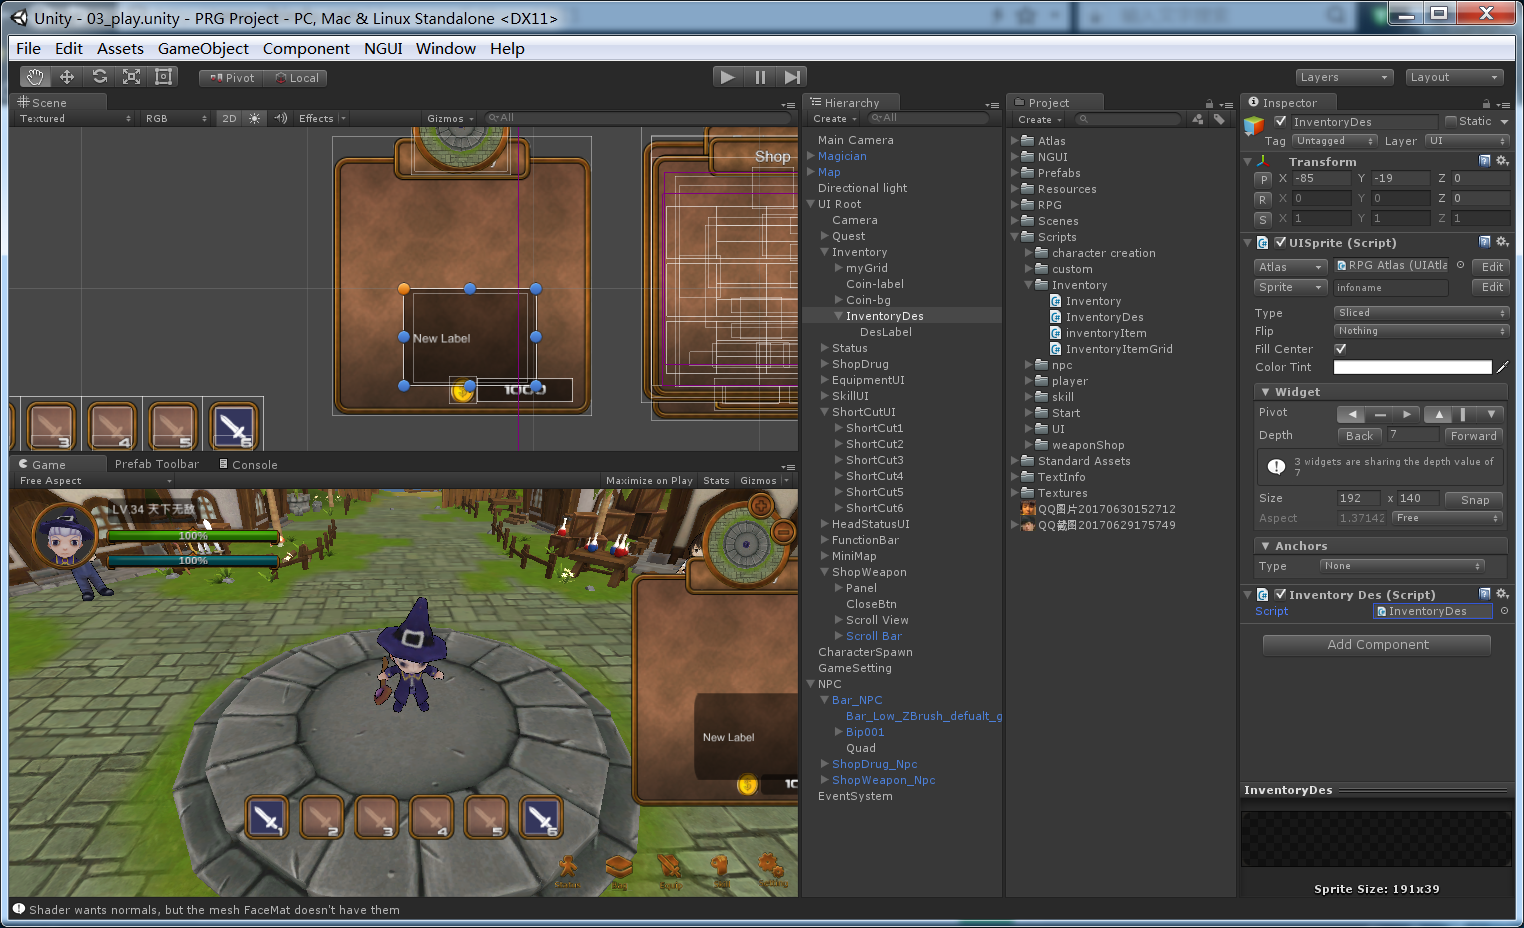Viewport: 1524px width, 928px height.
Task: Click the Atlas object picker circle
Action: tap(1461, 265)
